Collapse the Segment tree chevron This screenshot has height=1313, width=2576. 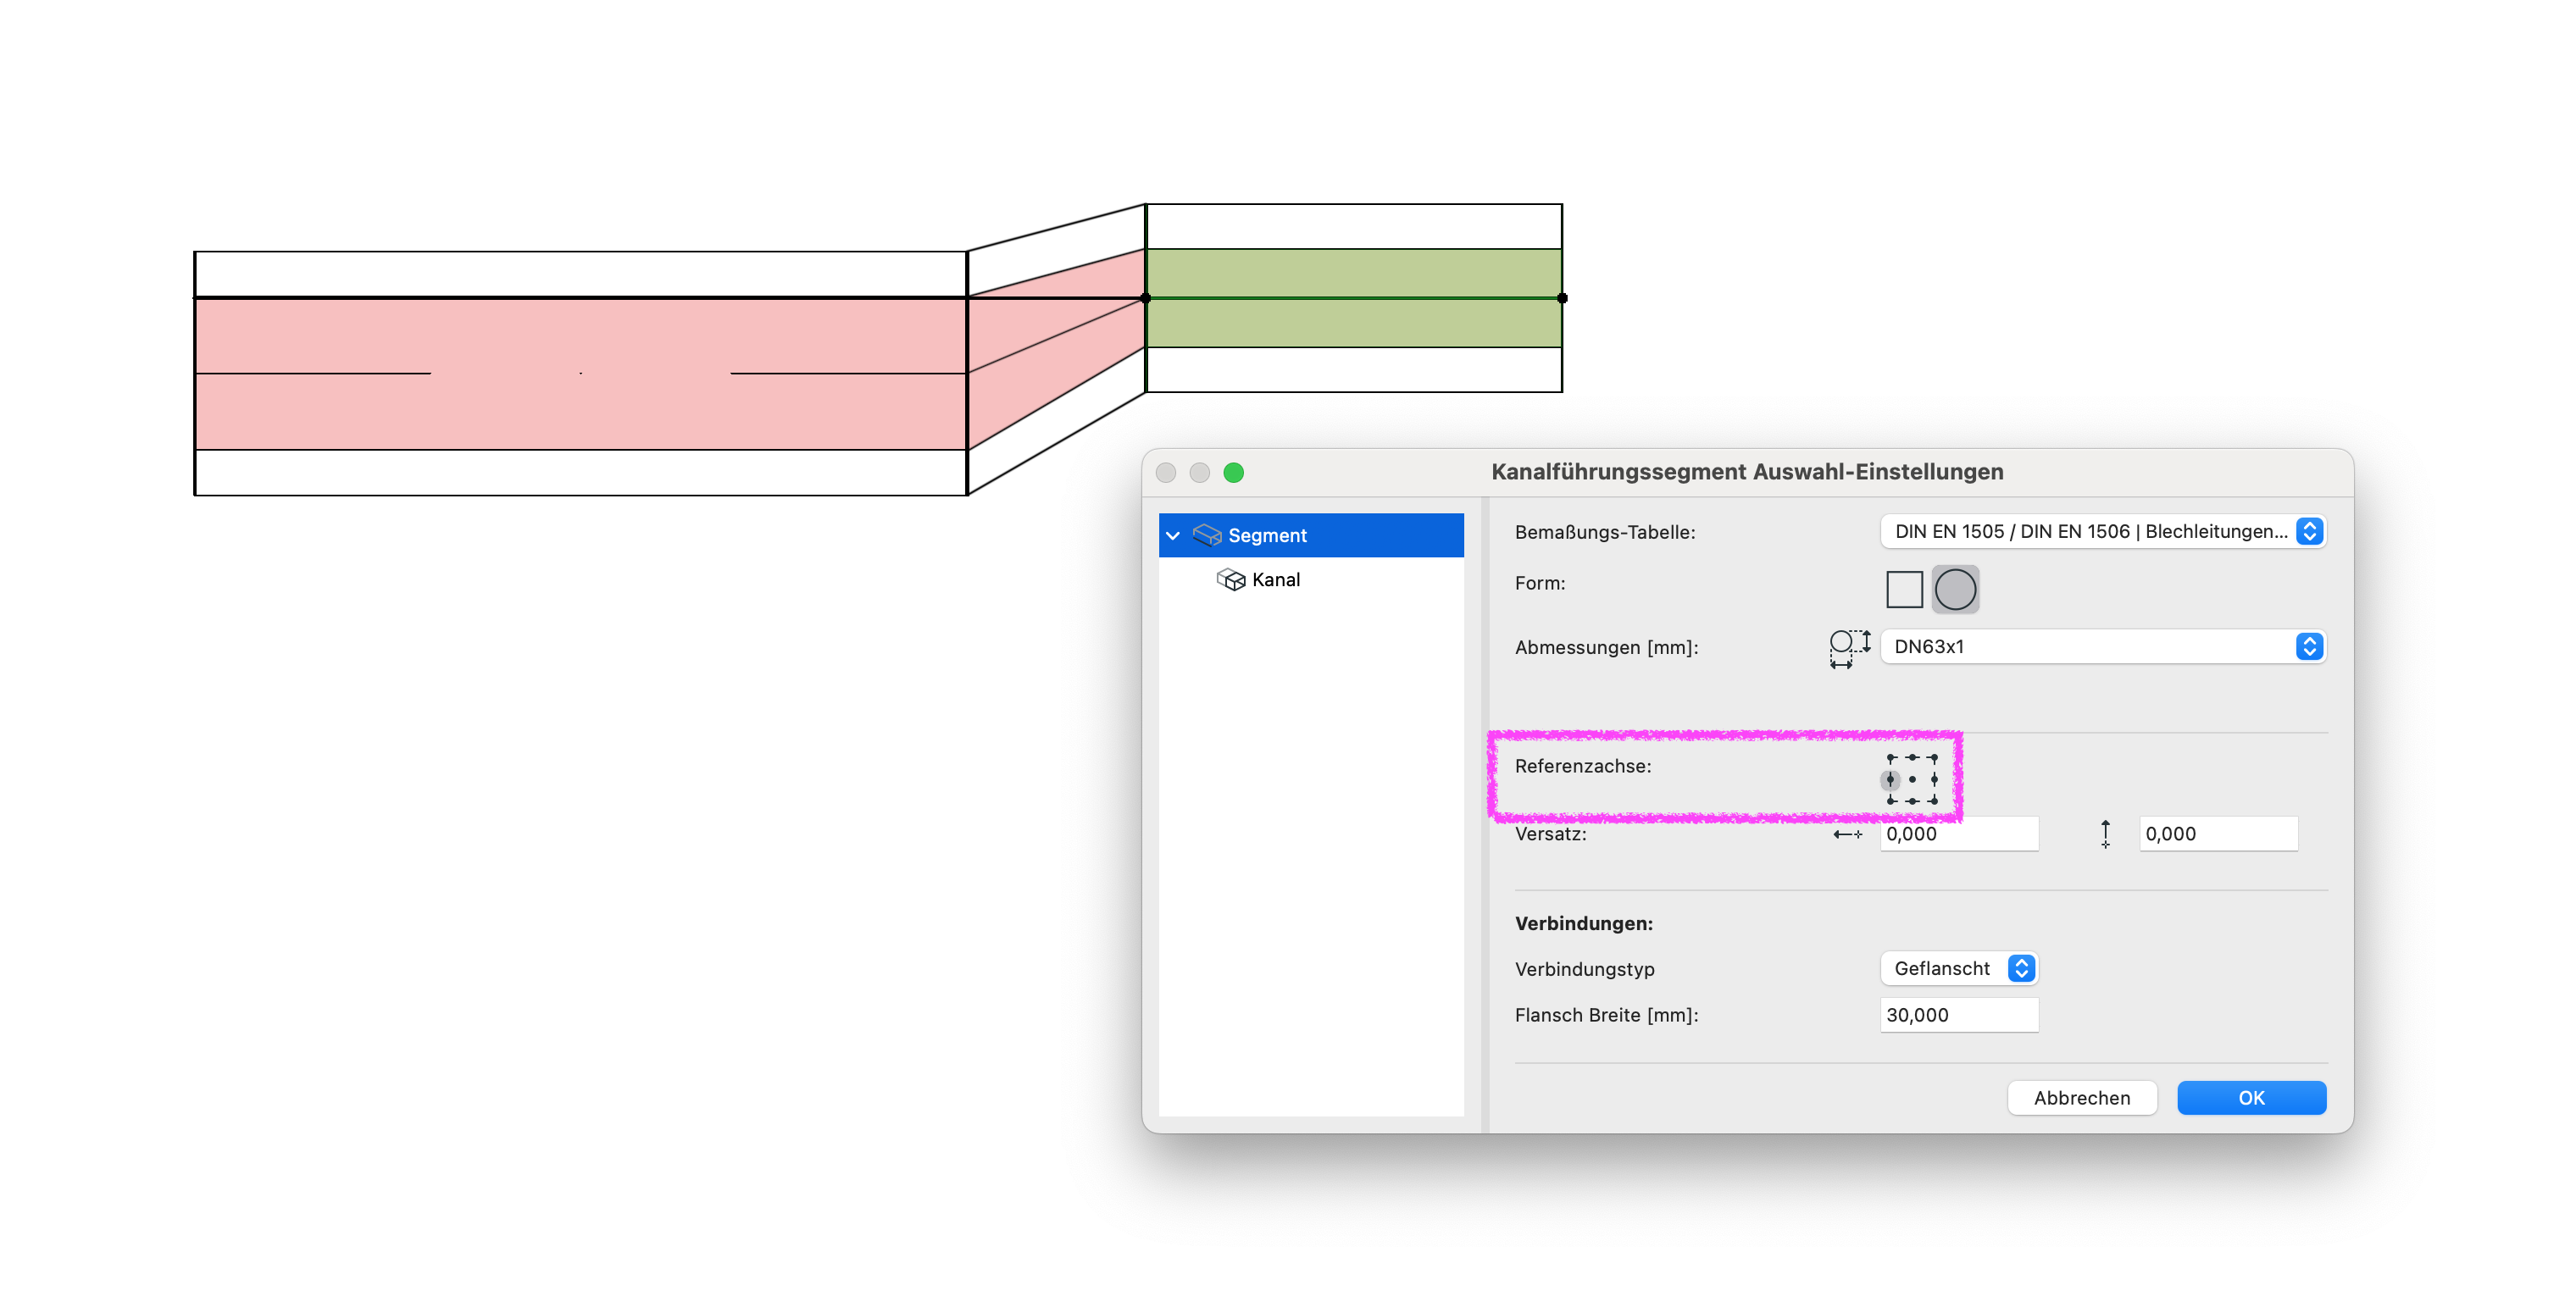(1173, 536)
